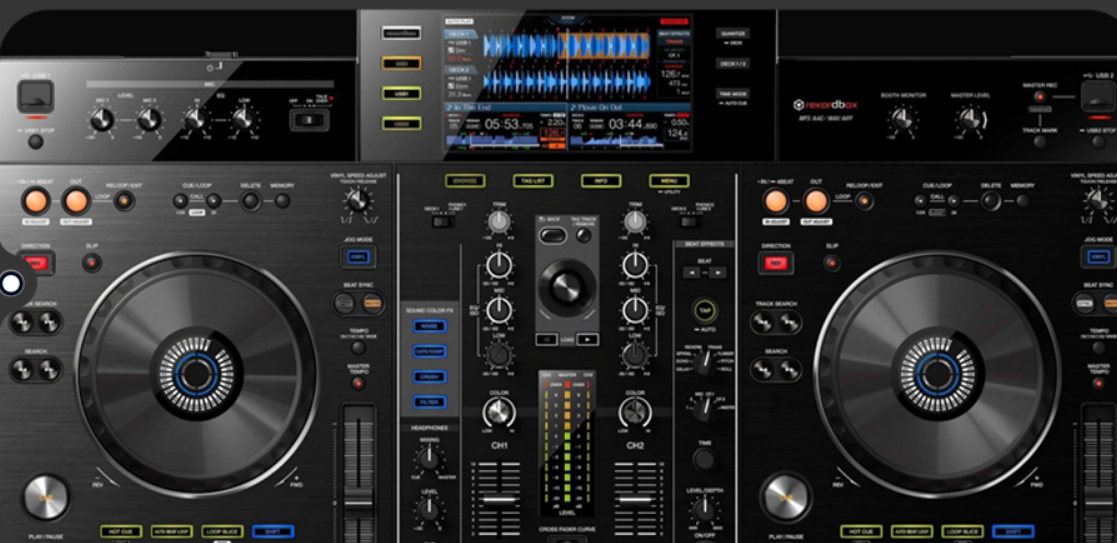Click the left deck jog wheel center
Screen dimensions: 1117x543
(x=196, y=372)
